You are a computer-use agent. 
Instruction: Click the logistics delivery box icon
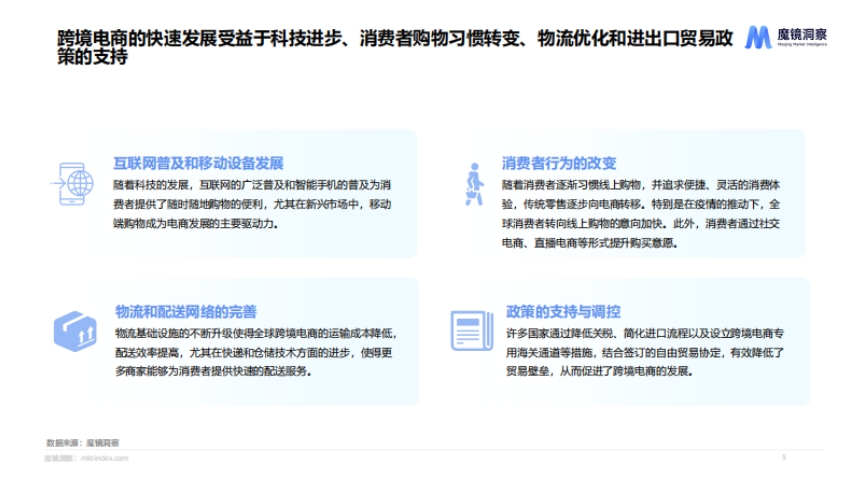click(75, 330)
